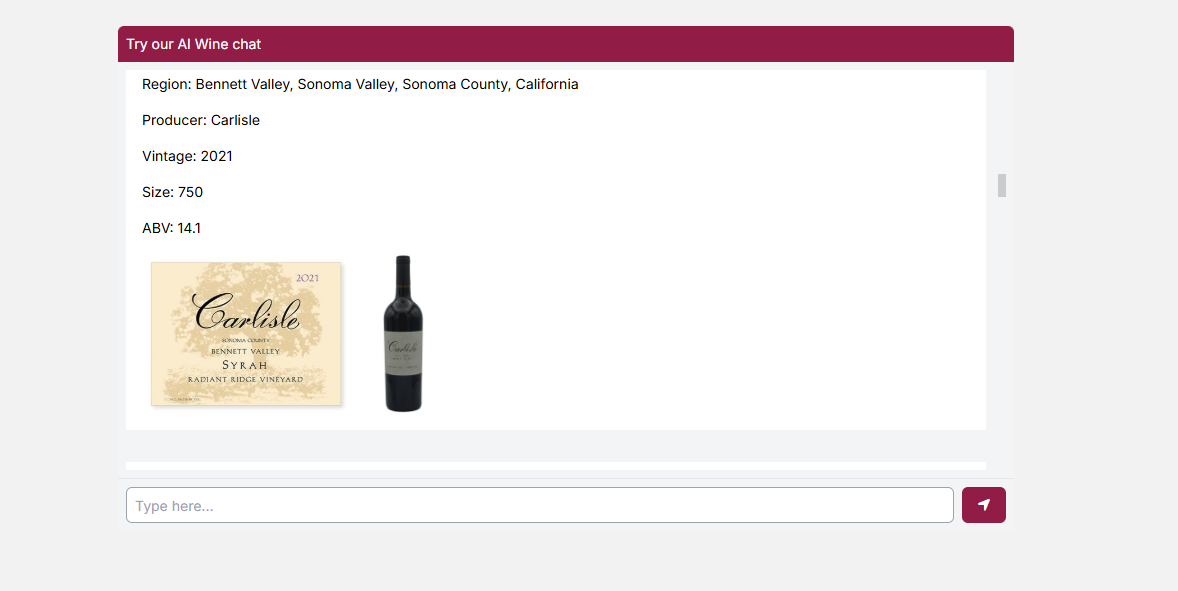Open the Carlisle Syrah label thumbnail
1178x591 pixels.
(x=246, y=334)
